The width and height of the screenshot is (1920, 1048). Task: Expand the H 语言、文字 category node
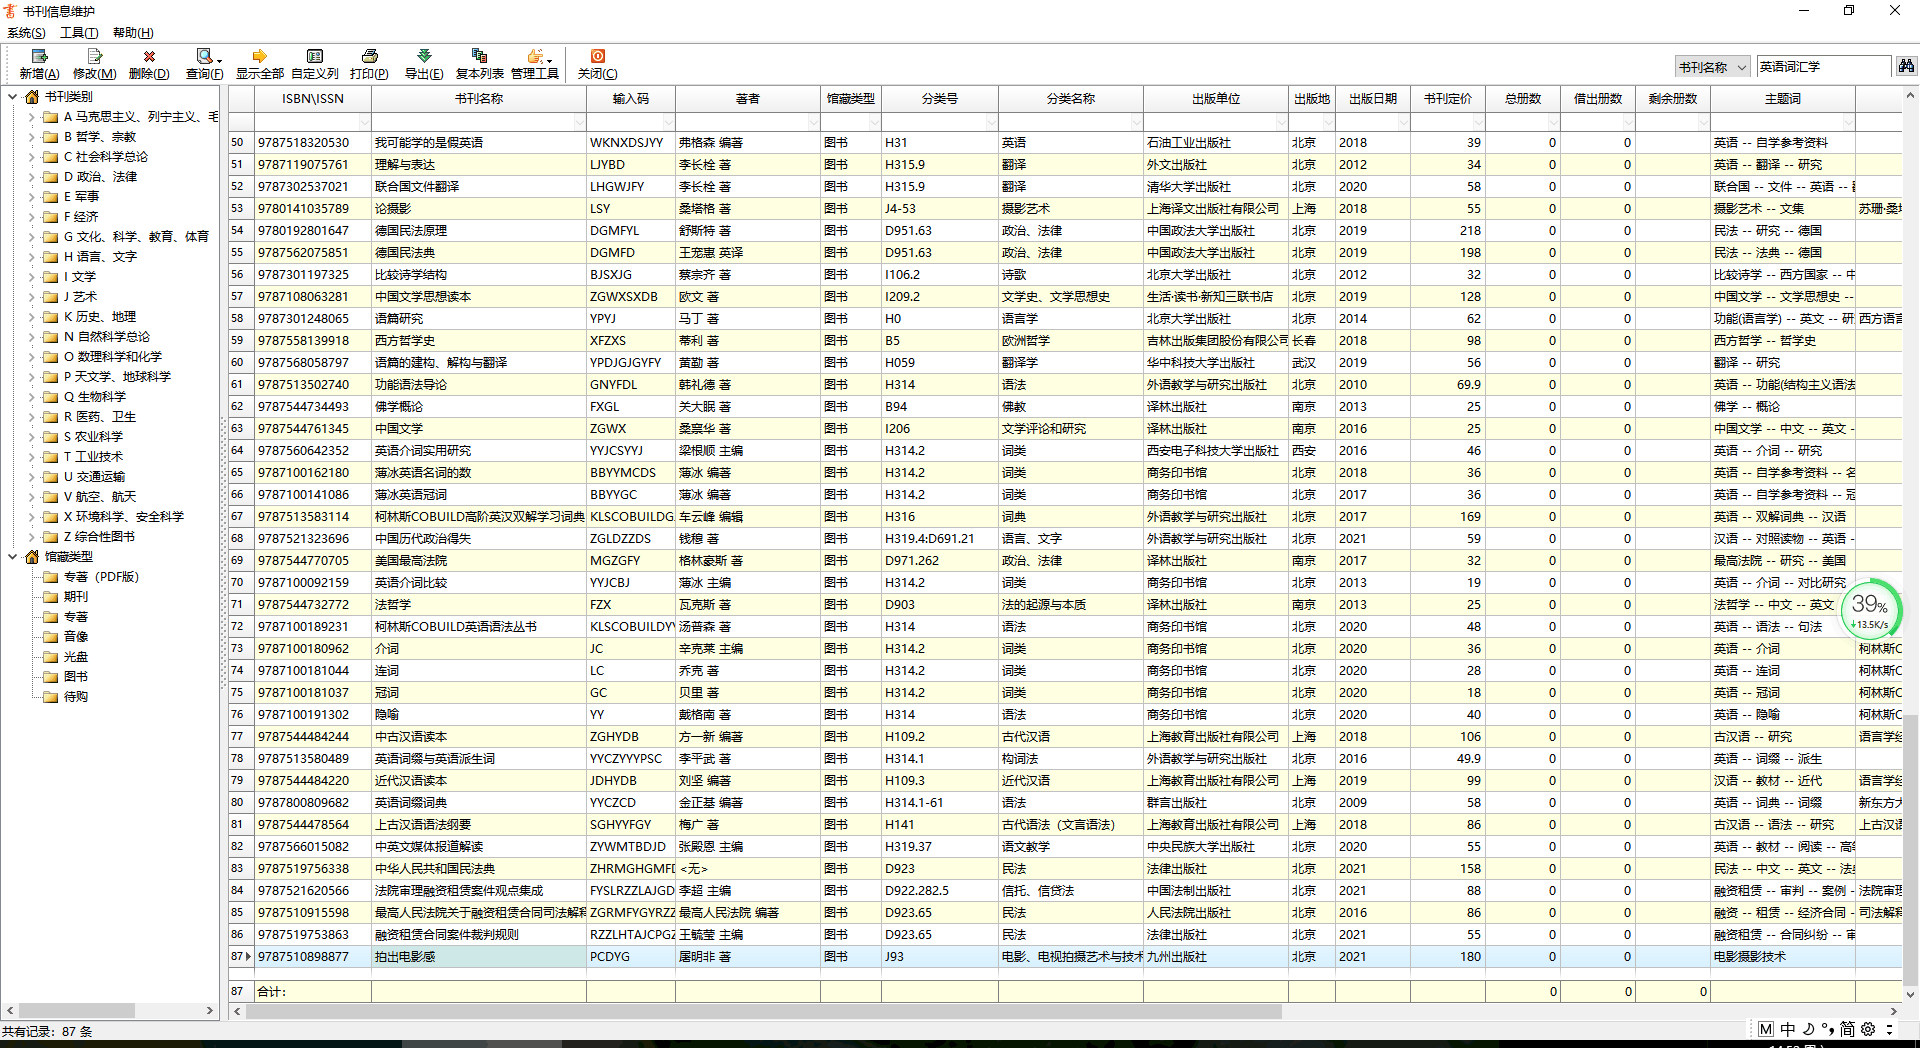(31, 257)
